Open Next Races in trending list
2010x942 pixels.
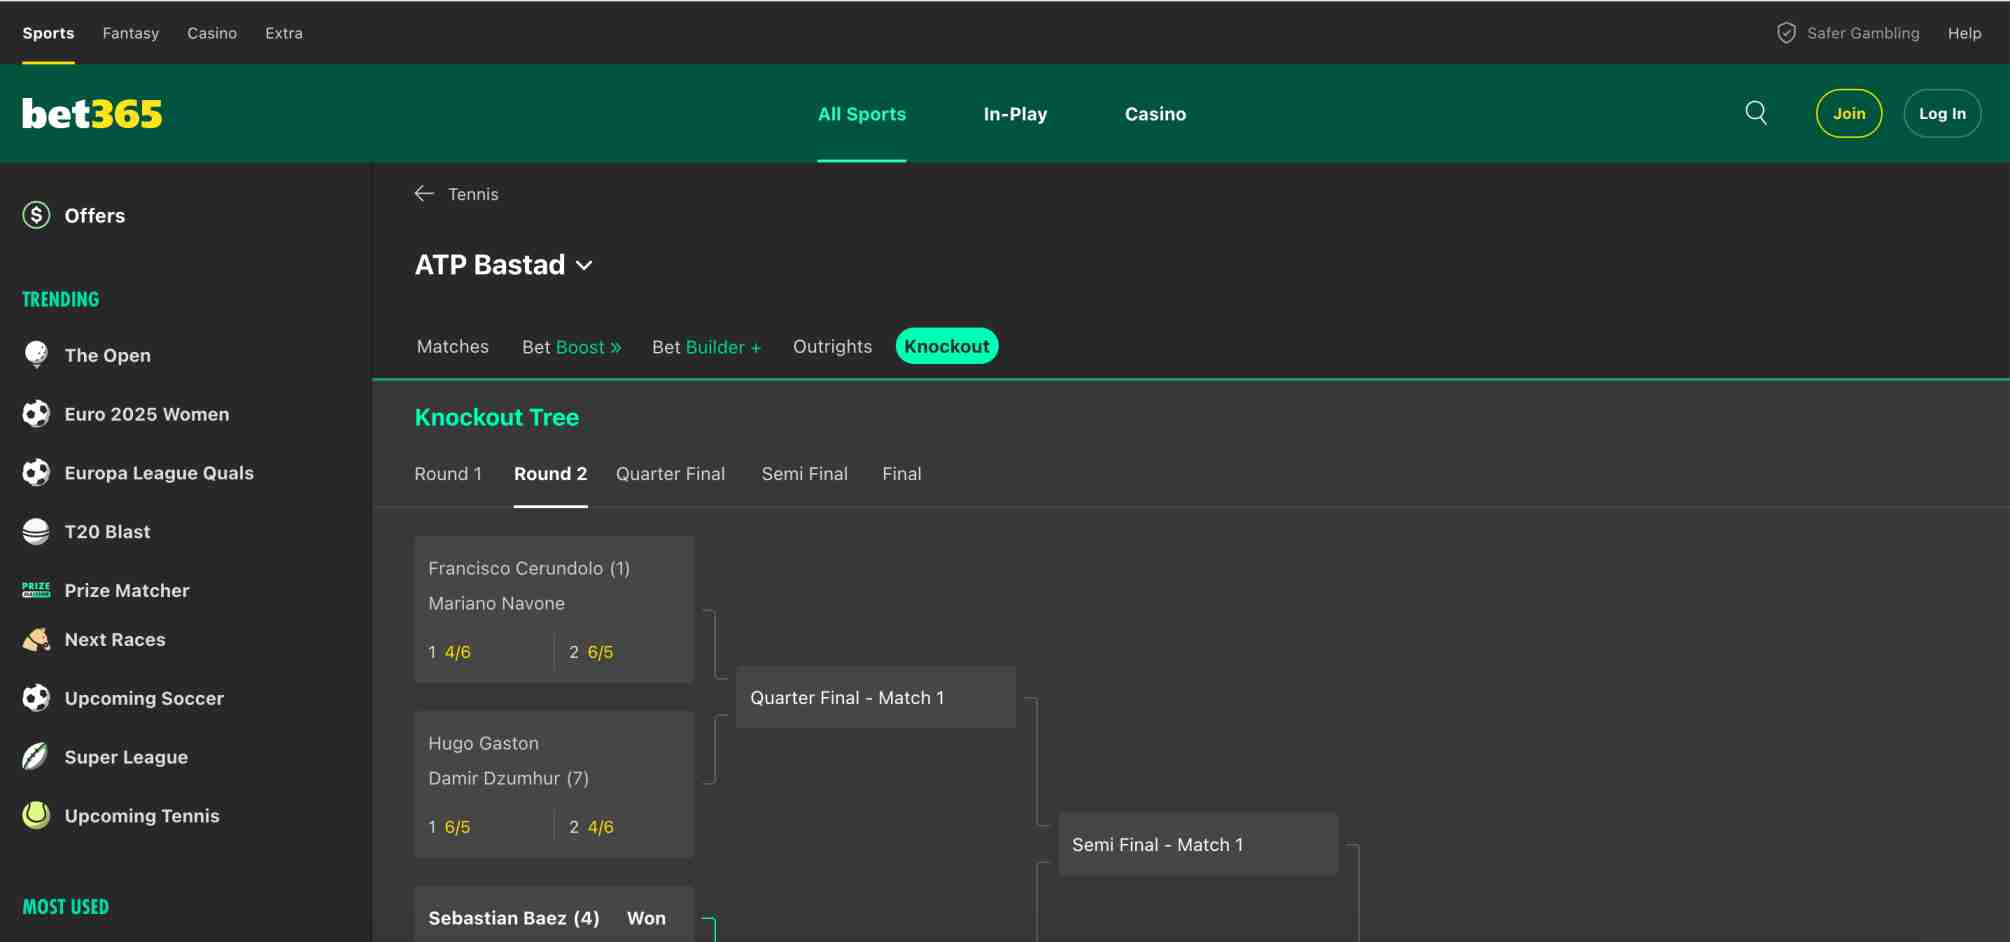tap(115, 640)
